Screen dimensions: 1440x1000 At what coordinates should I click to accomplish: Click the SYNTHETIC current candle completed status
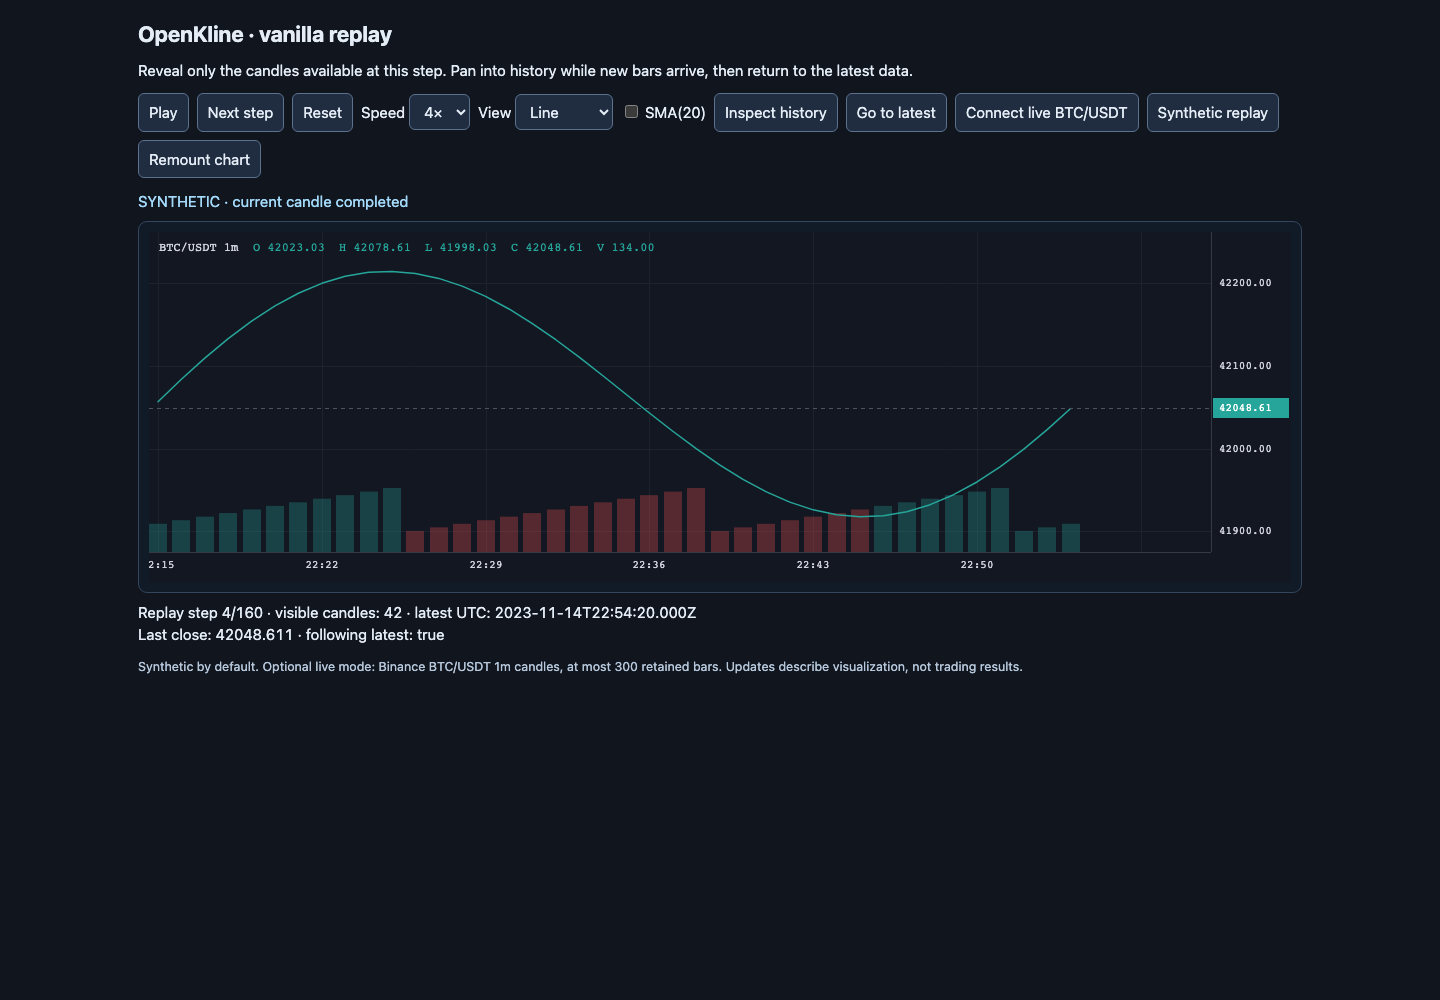273,202
